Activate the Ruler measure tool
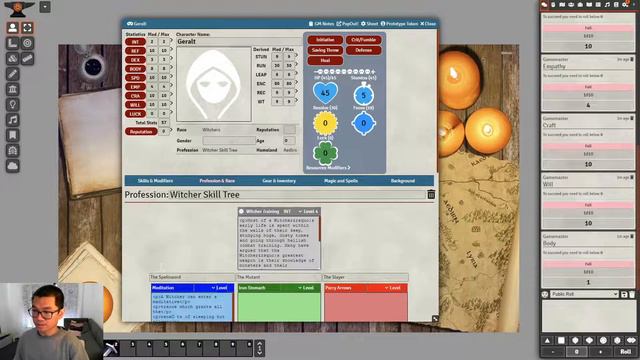Image resolution: width=640 pixels, height=360 pixels. tap(27, 58)
